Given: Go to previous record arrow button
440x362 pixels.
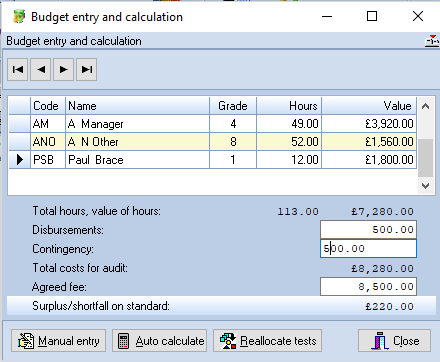Looking at the screenshot, I should (40, 69).
